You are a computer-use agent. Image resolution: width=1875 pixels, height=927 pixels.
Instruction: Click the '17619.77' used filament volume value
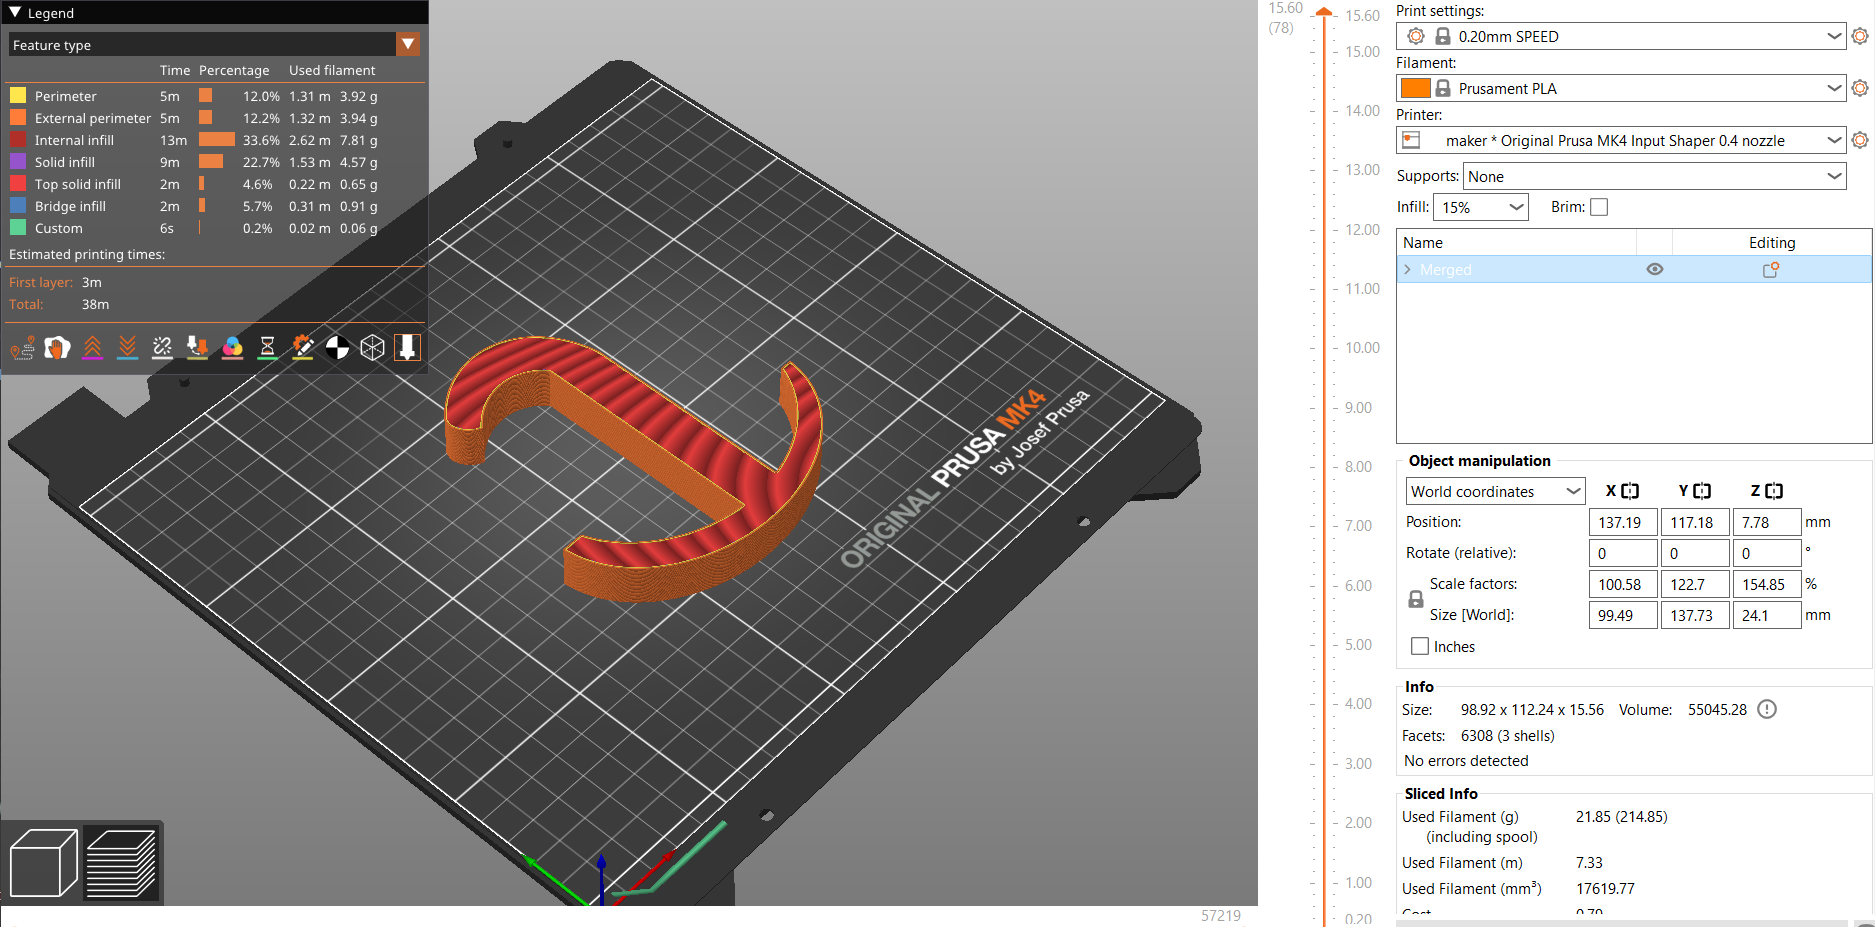1605,889
